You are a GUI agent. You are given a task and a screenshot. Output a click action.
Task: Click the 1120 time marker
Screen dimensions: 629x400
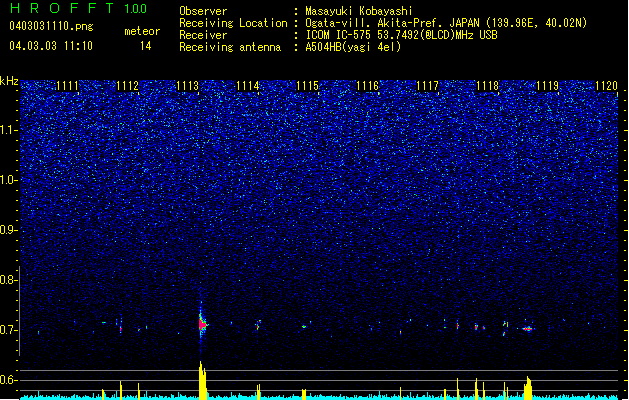[606, 86]
